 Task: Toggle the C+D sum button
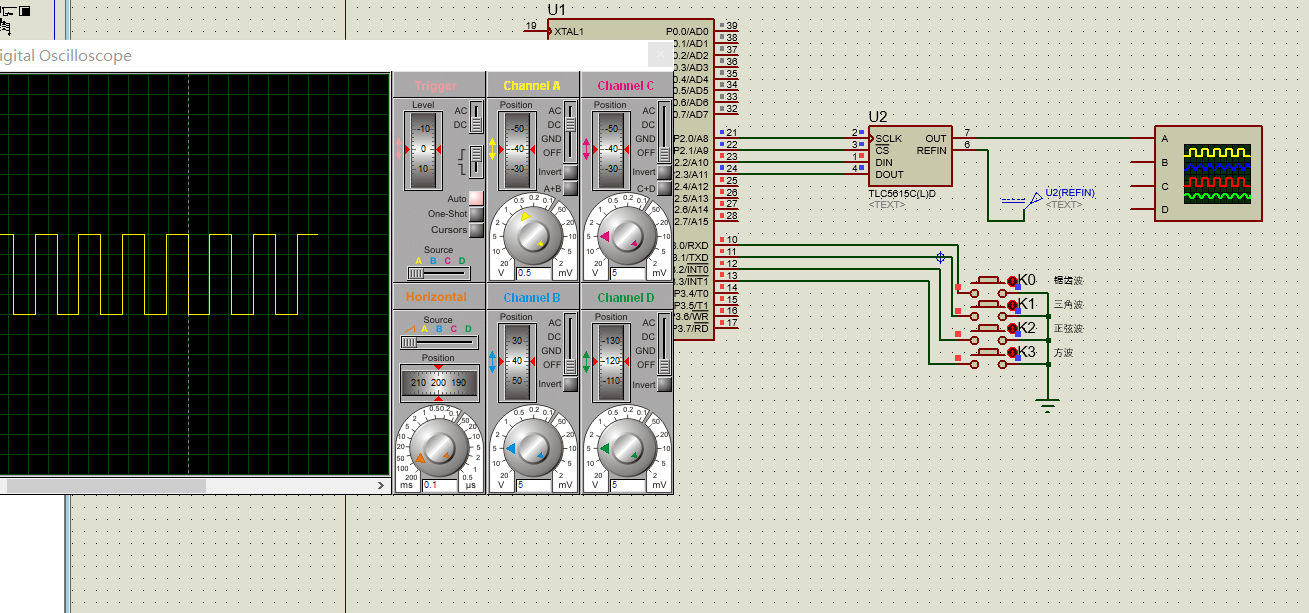click(x=664, y=188)
